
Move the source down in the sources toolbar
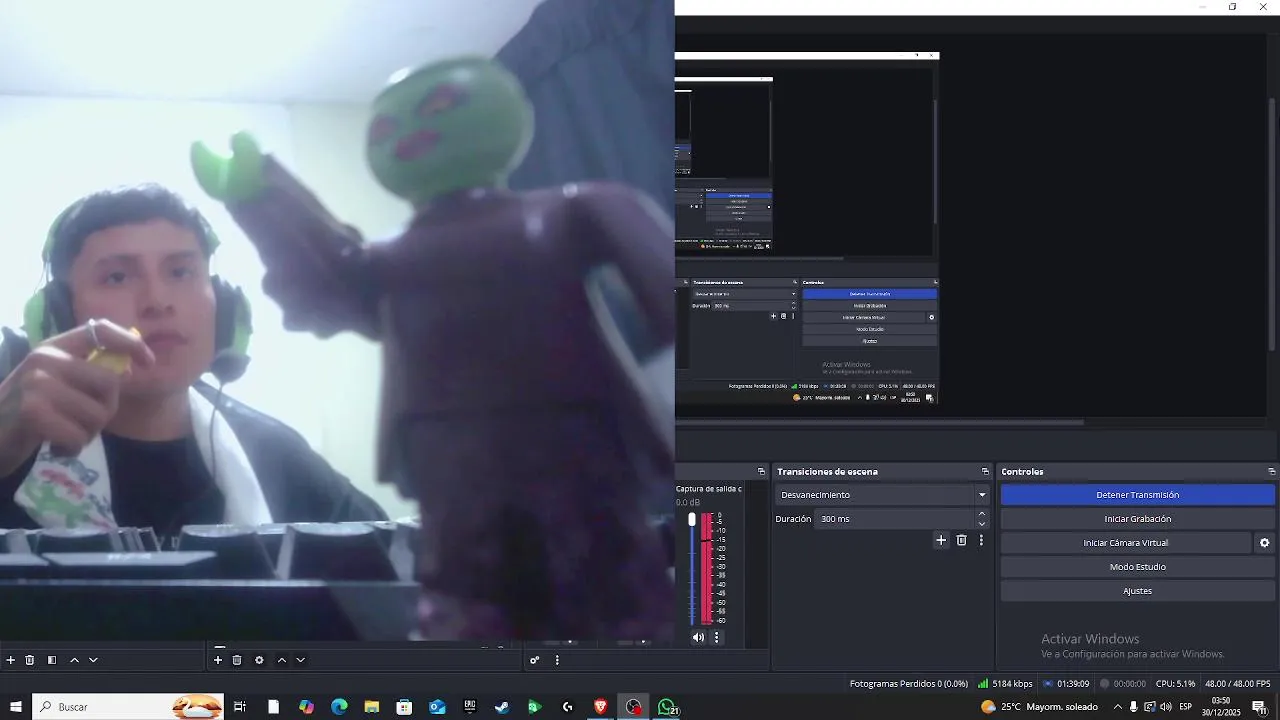[300, 660]
